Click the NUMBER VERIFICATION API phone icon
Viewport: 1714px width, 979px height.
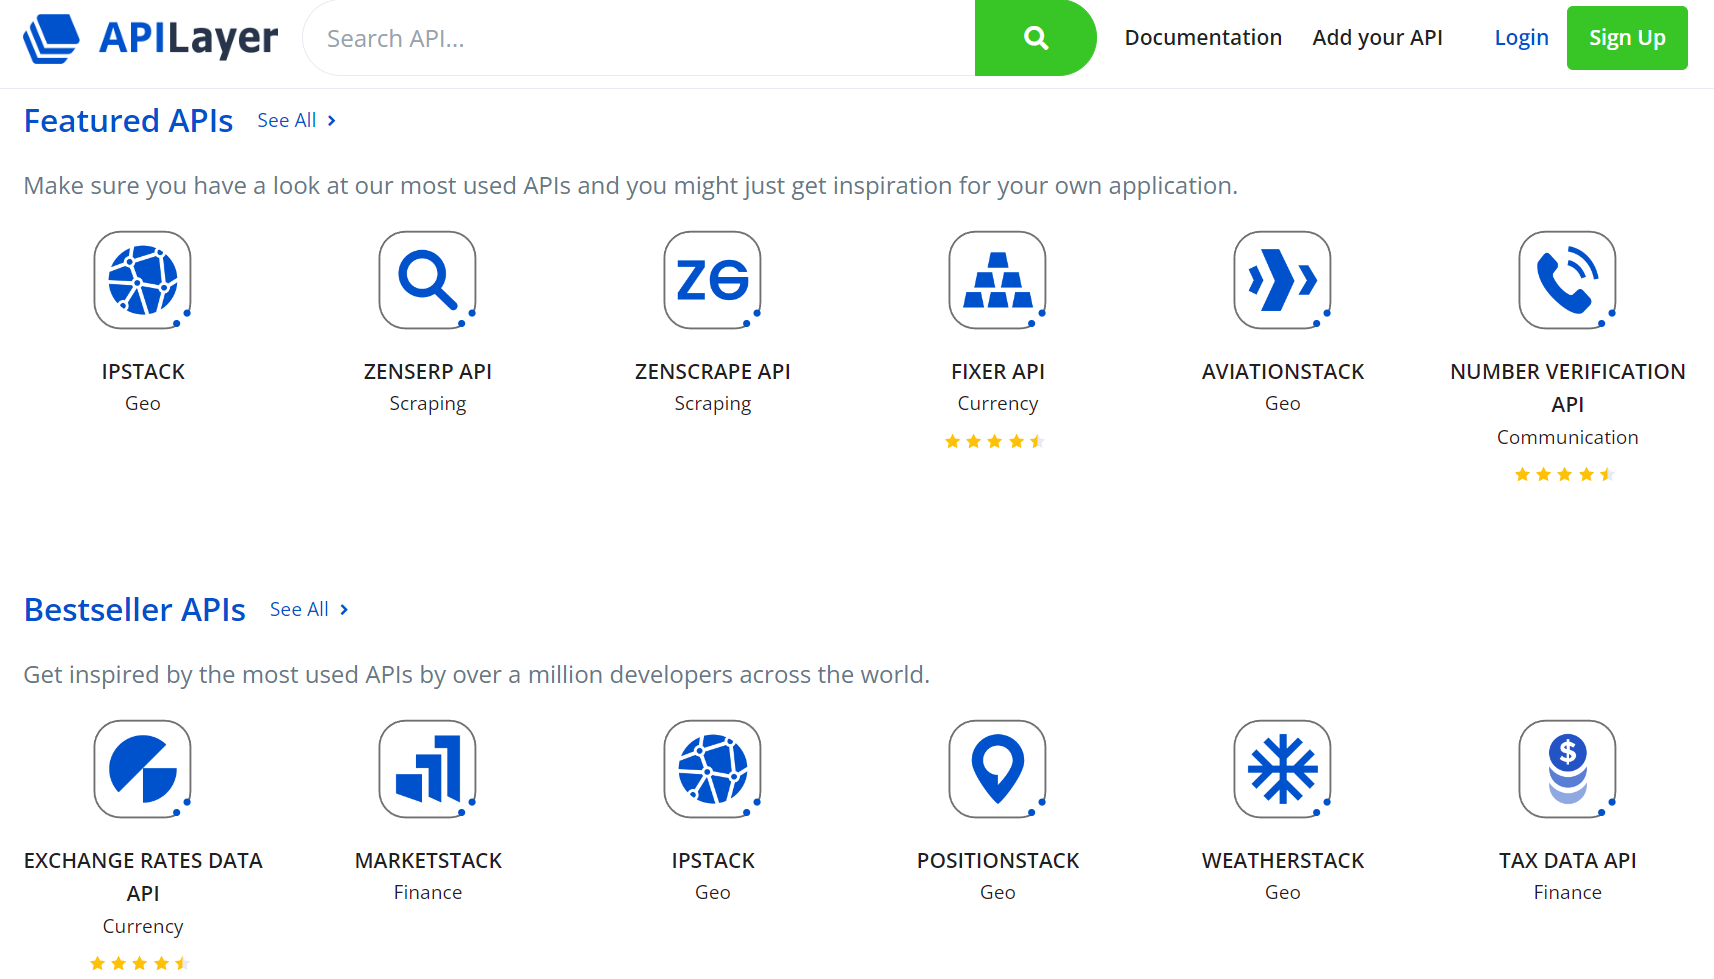pyautogui.click(x=1567, y=280)
